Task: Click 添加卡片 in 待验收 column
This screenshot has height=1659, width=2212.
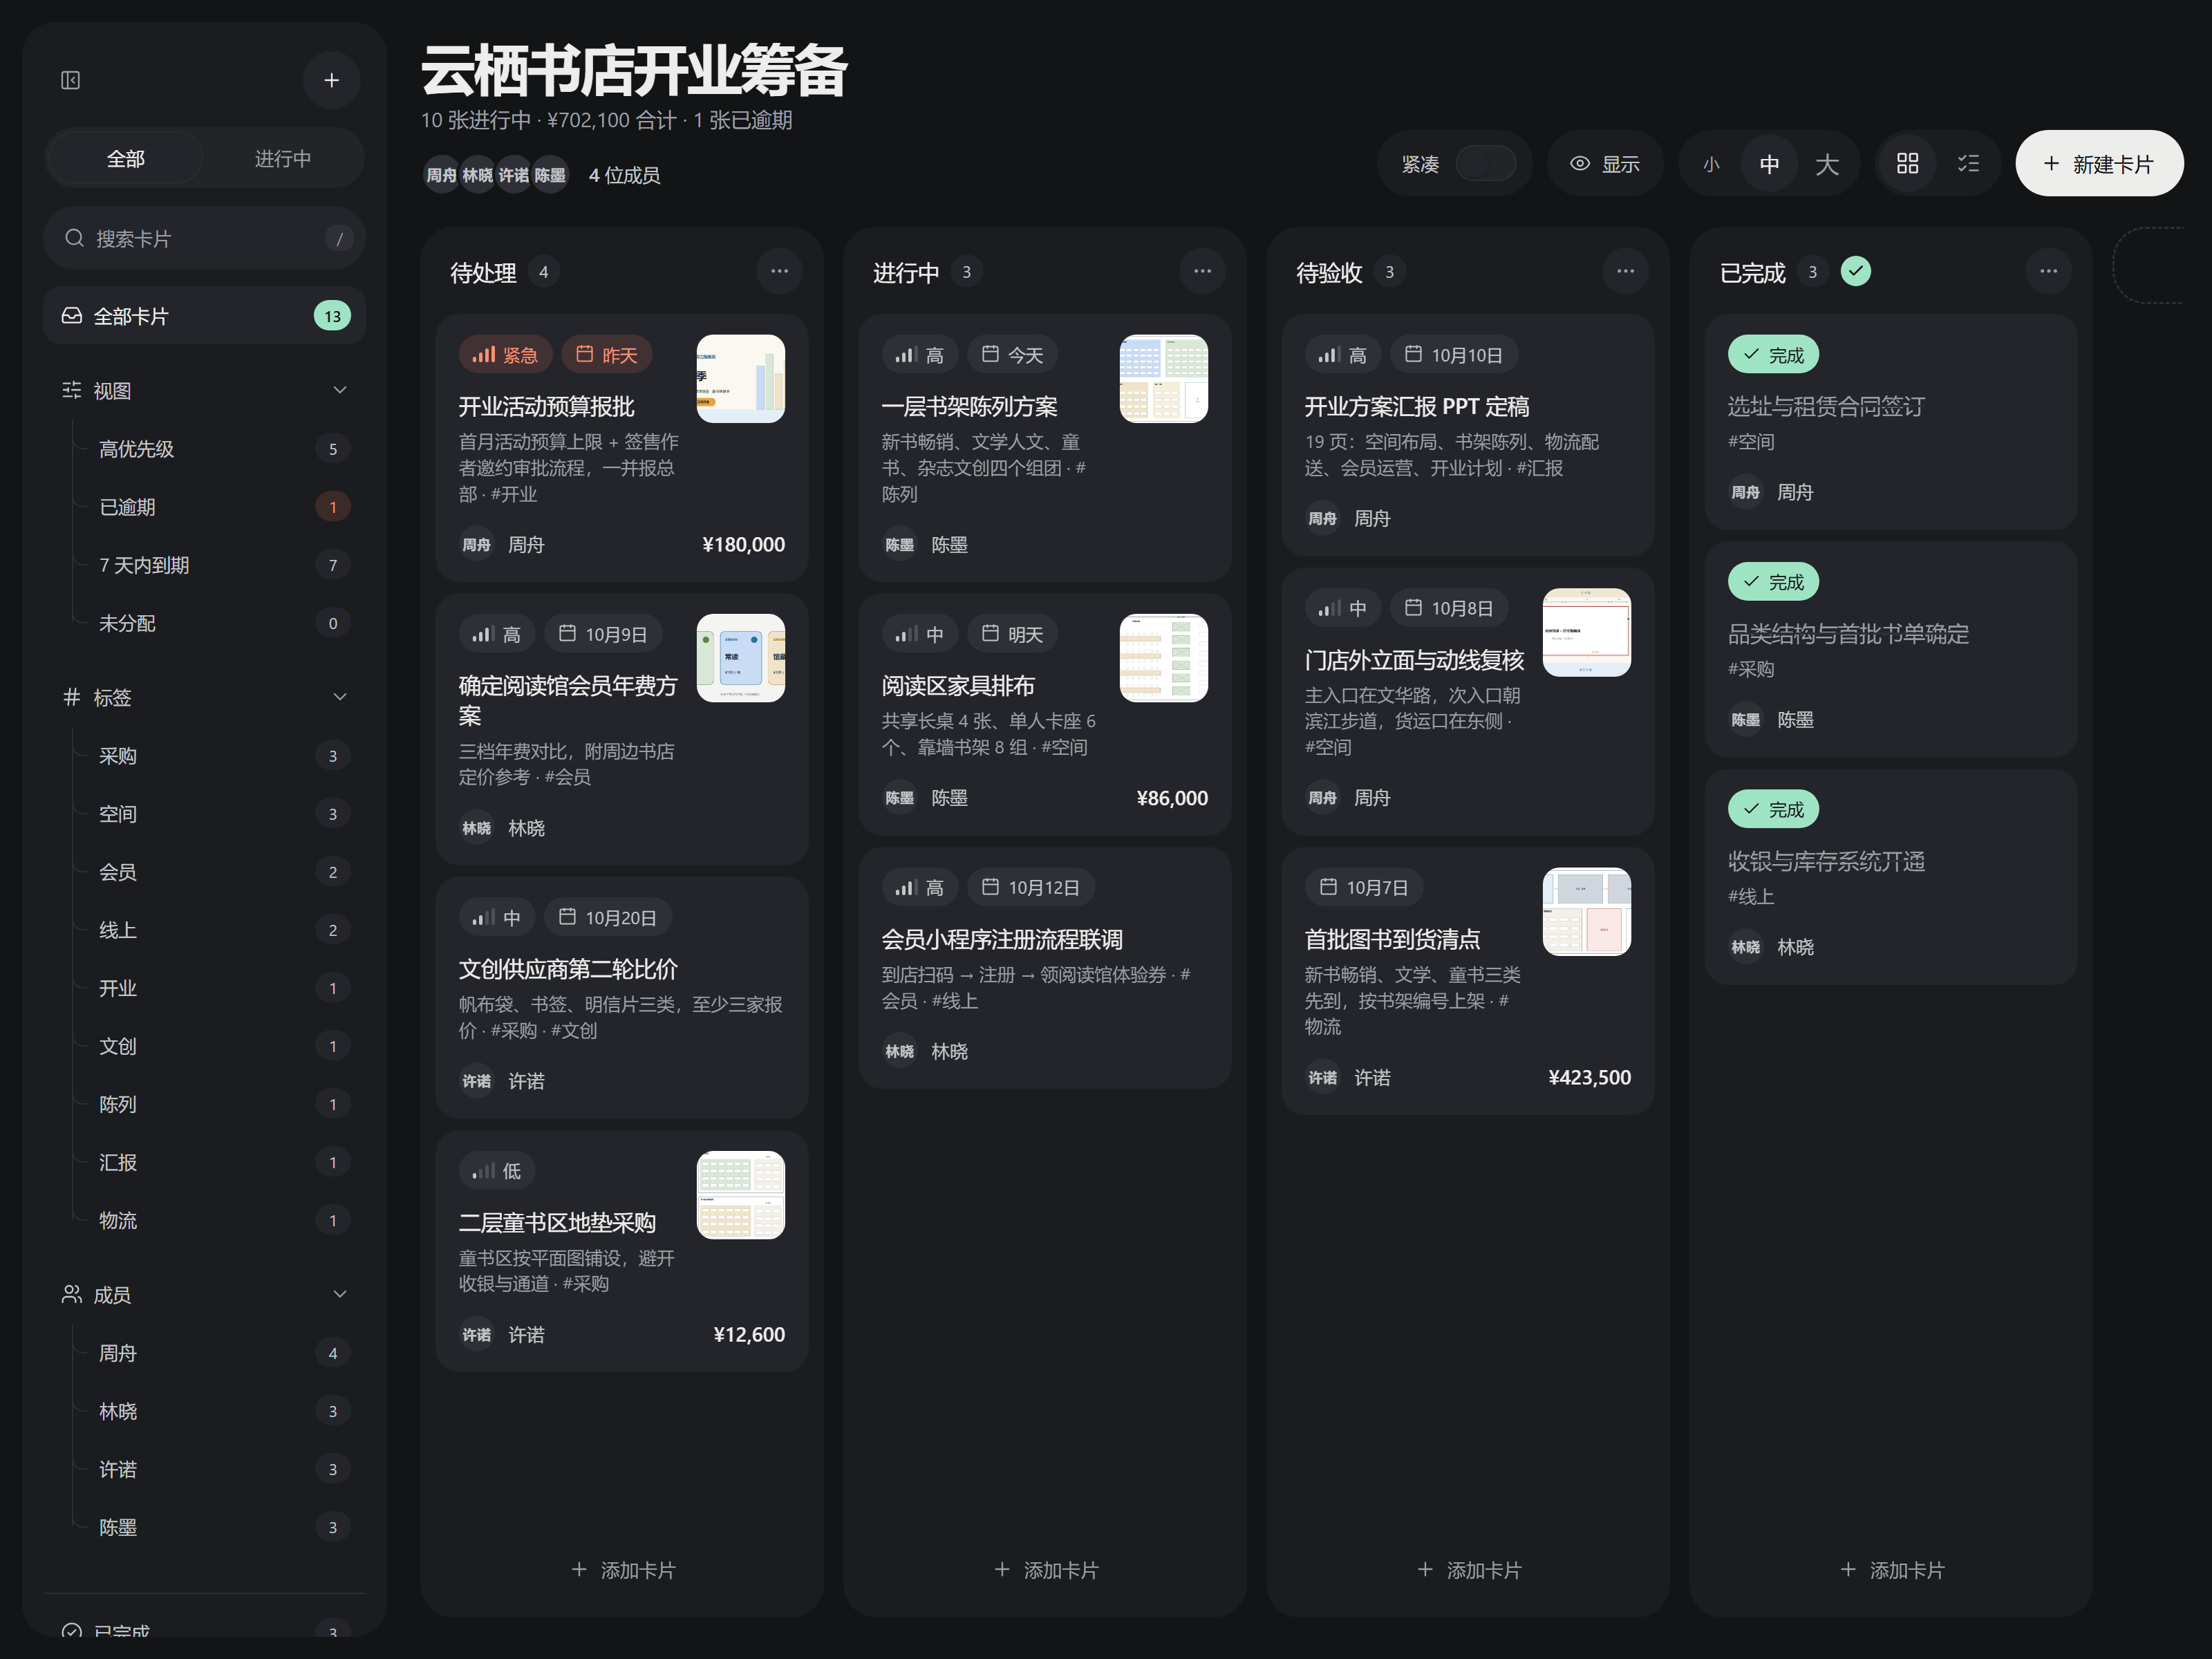Action: pos(1468,1570)
